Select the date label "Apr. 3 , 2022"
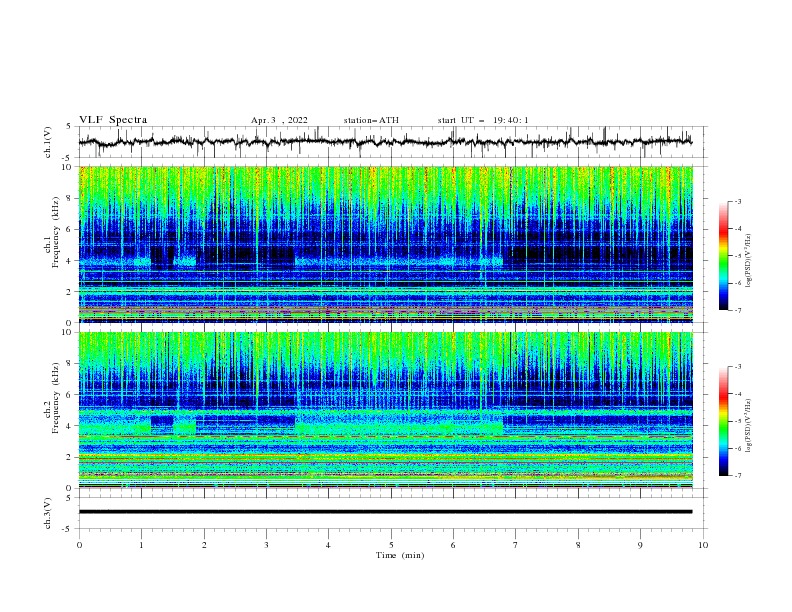This screenshot has width=792, height=612. coord(279,120)
